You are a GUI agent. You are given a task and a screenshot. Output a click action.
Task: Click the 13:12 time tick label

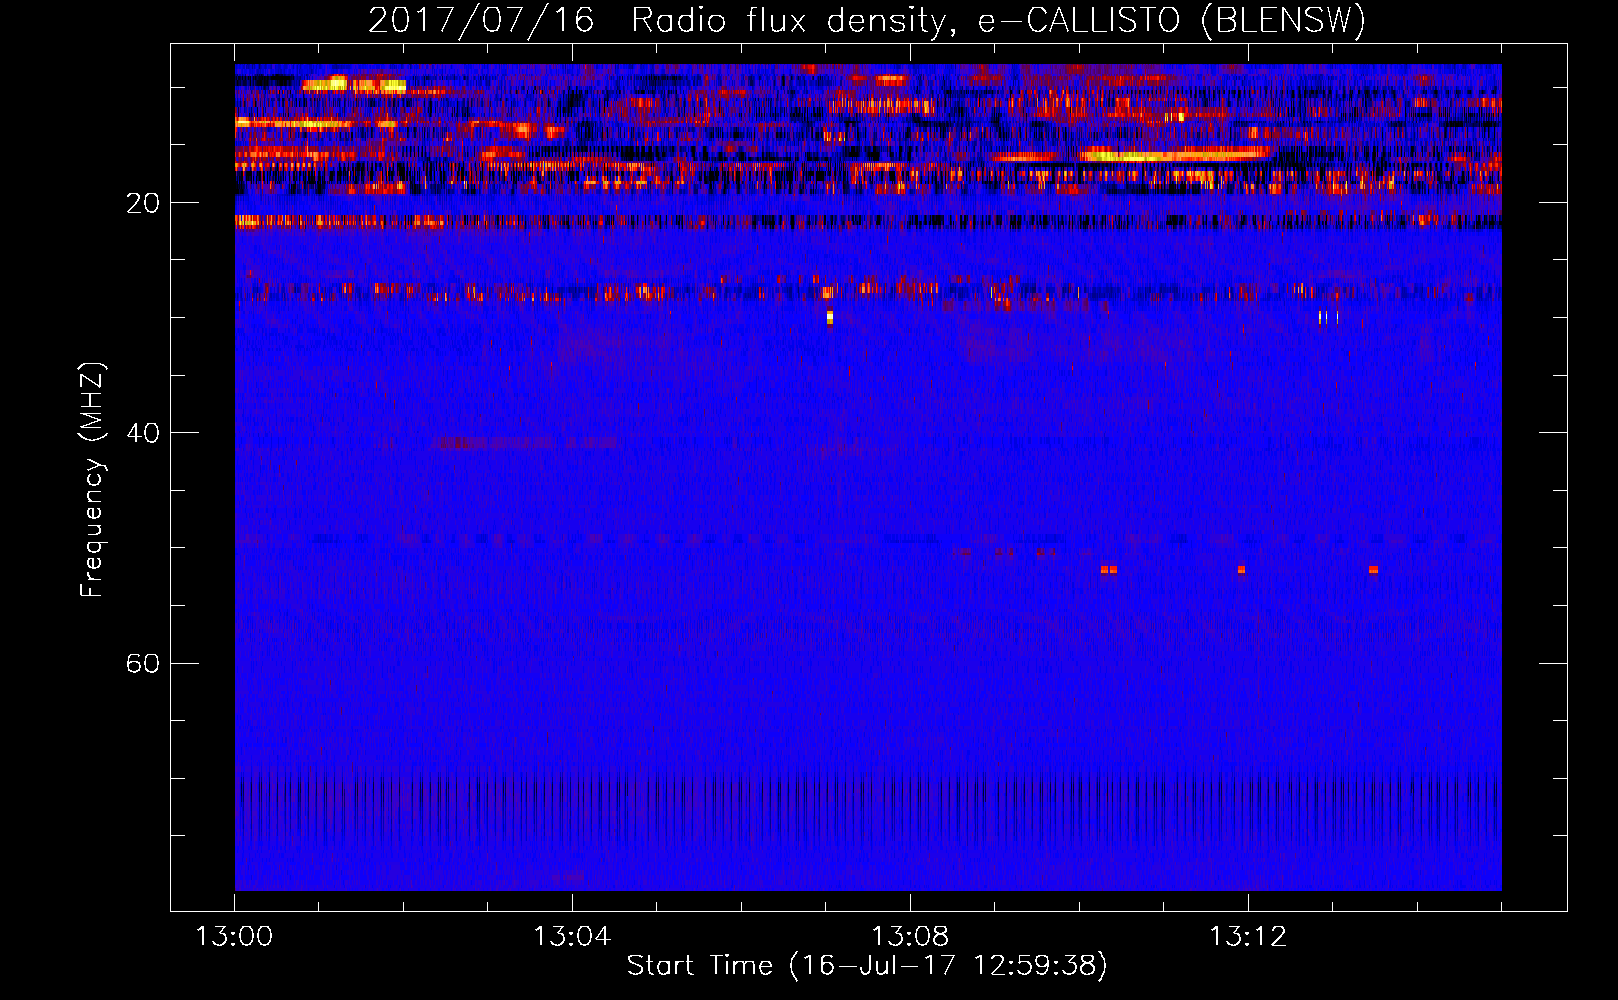pos(1248,937)
